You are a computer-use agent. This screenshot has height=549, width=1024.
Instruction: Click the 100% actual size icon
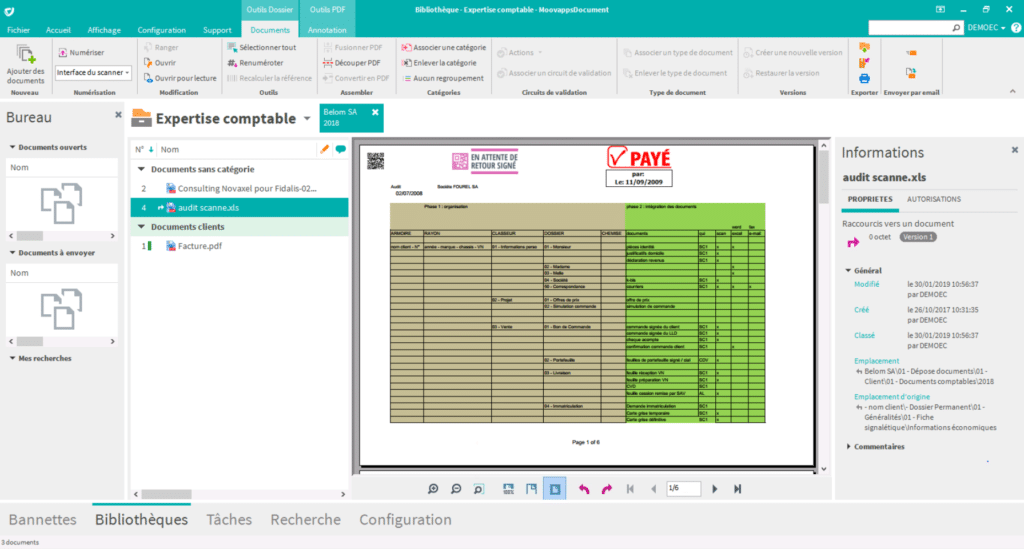click(508, 489)
